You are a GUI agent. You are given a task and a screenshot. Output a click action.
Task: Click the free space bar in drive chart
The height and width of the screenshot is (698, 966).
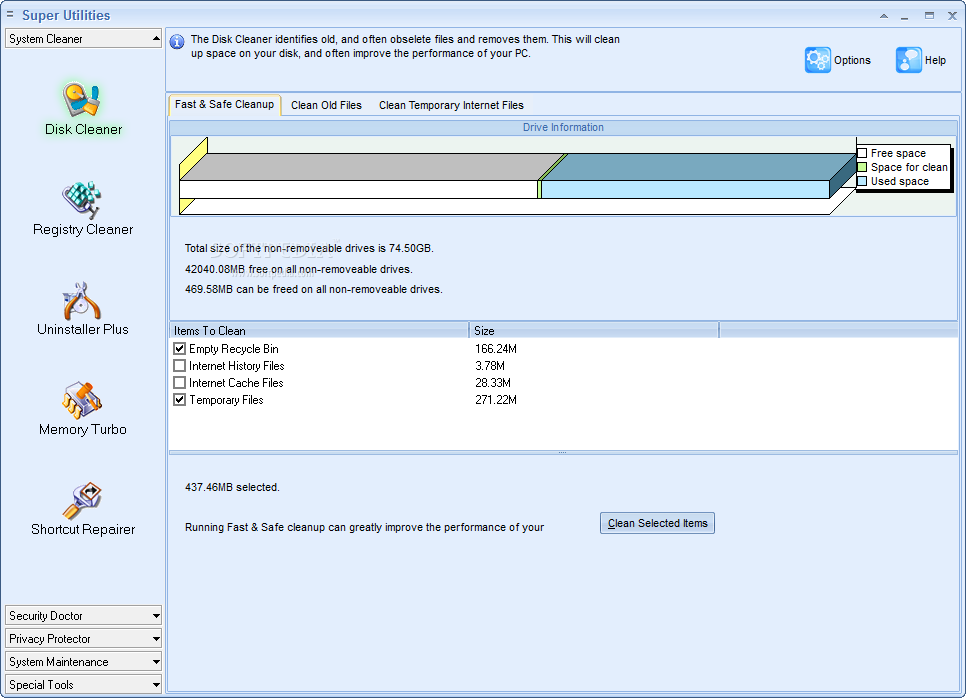click(359, 189)
